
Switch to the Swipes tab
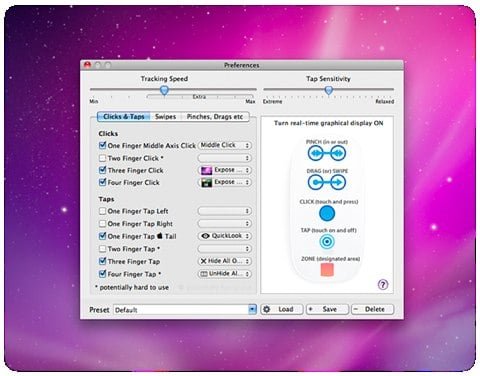(x=166, y=117)
